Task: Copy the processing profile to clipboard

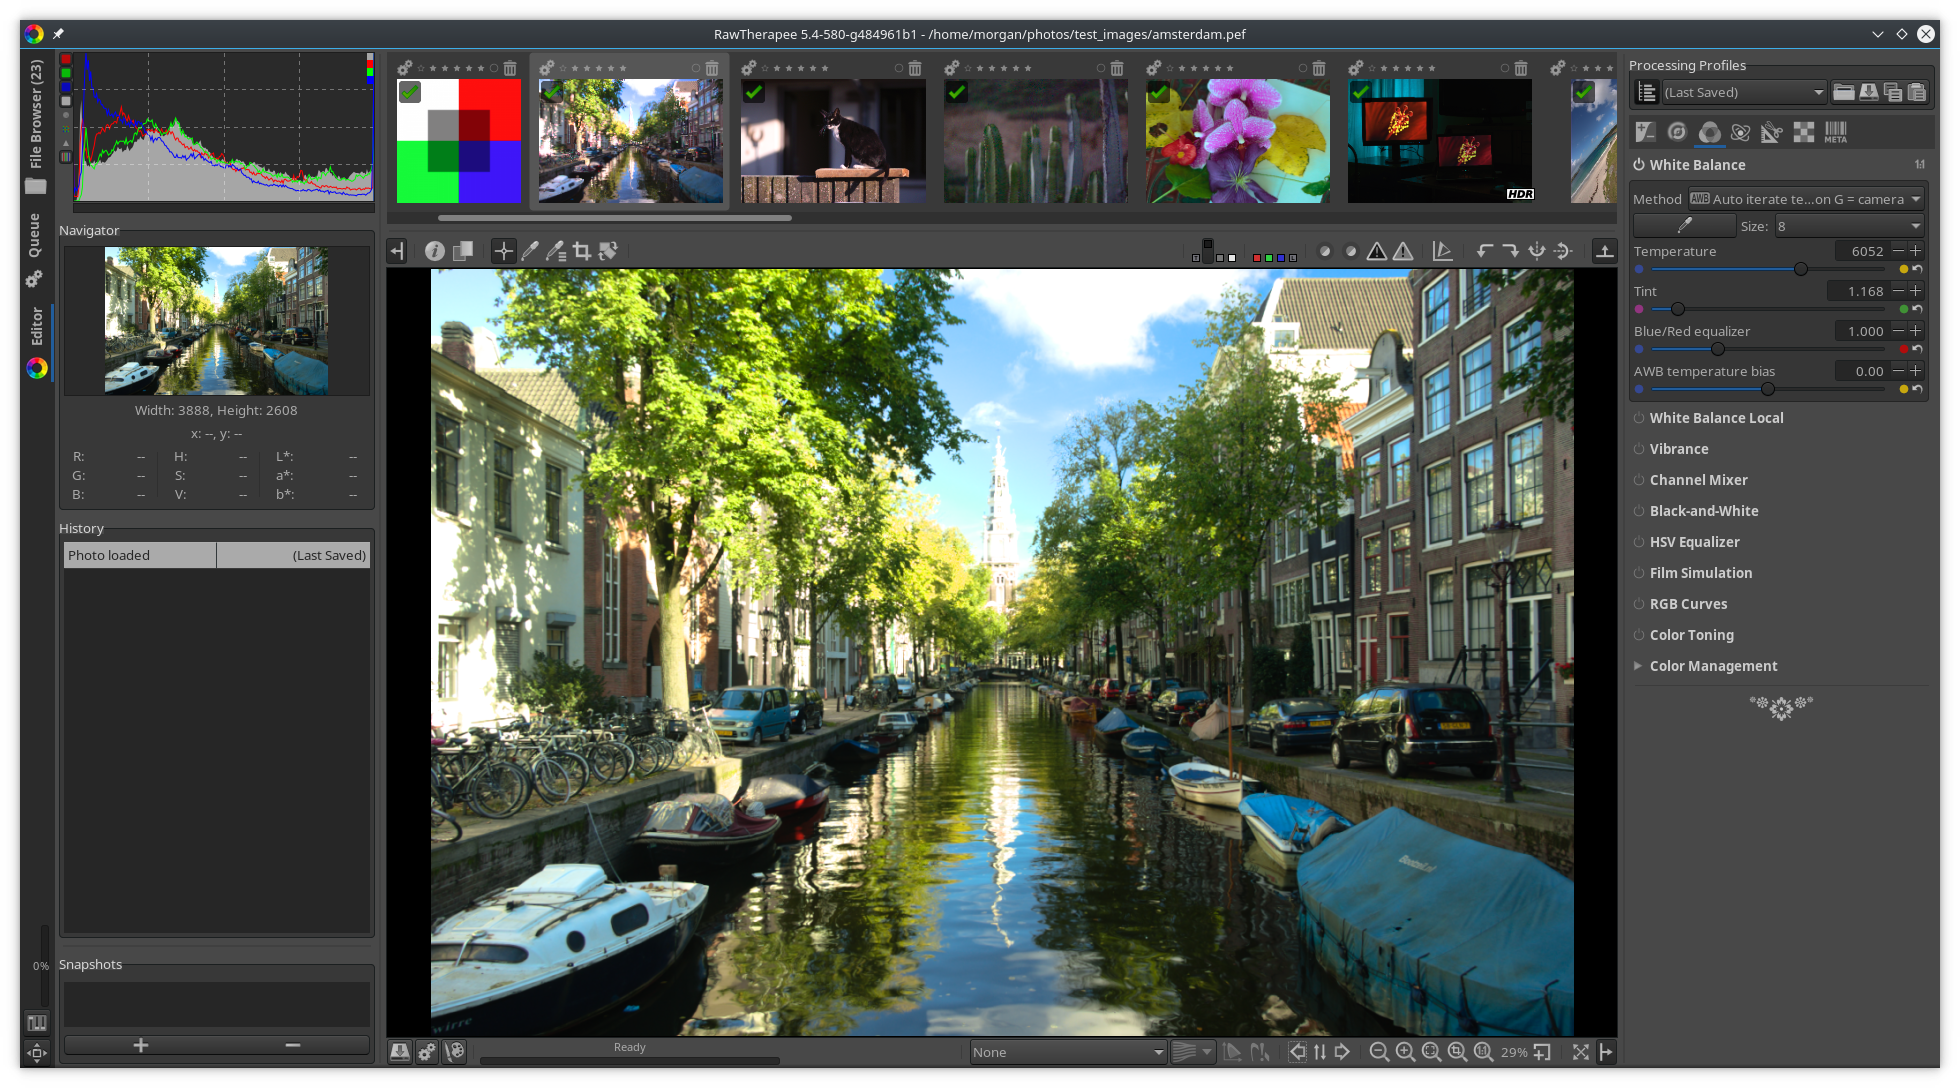Action: pos(1893,92)
